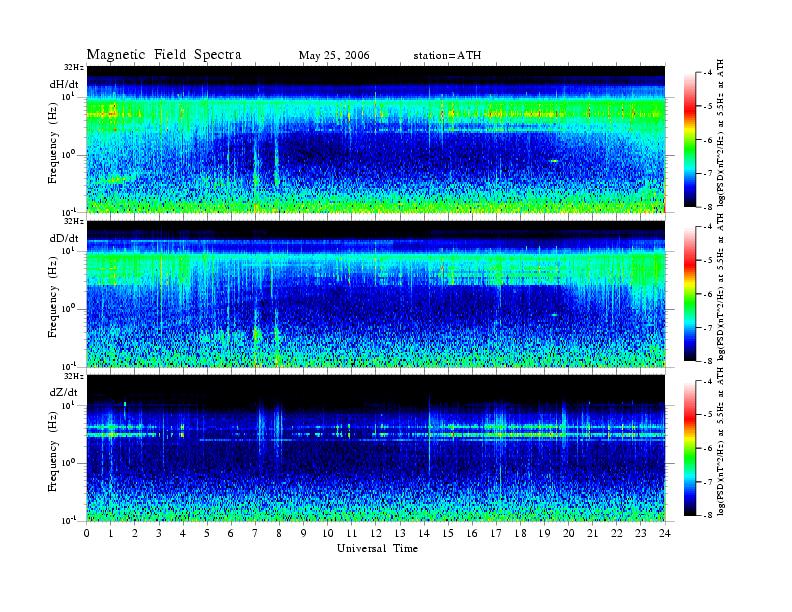Select the dH/dt spectrogram plot
The height and width of the screenshot is (612, 792).
point(376,139)
